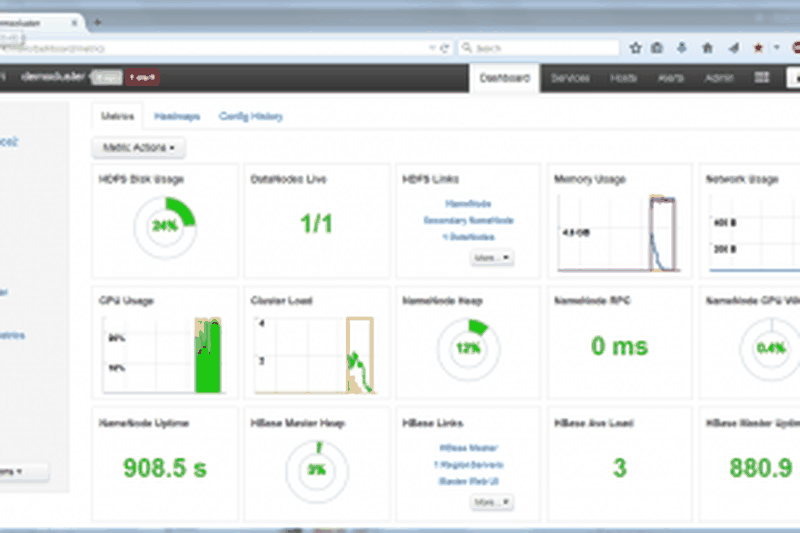Open the Admin tab
The image size is (800, 533).
tap(719, 78)
